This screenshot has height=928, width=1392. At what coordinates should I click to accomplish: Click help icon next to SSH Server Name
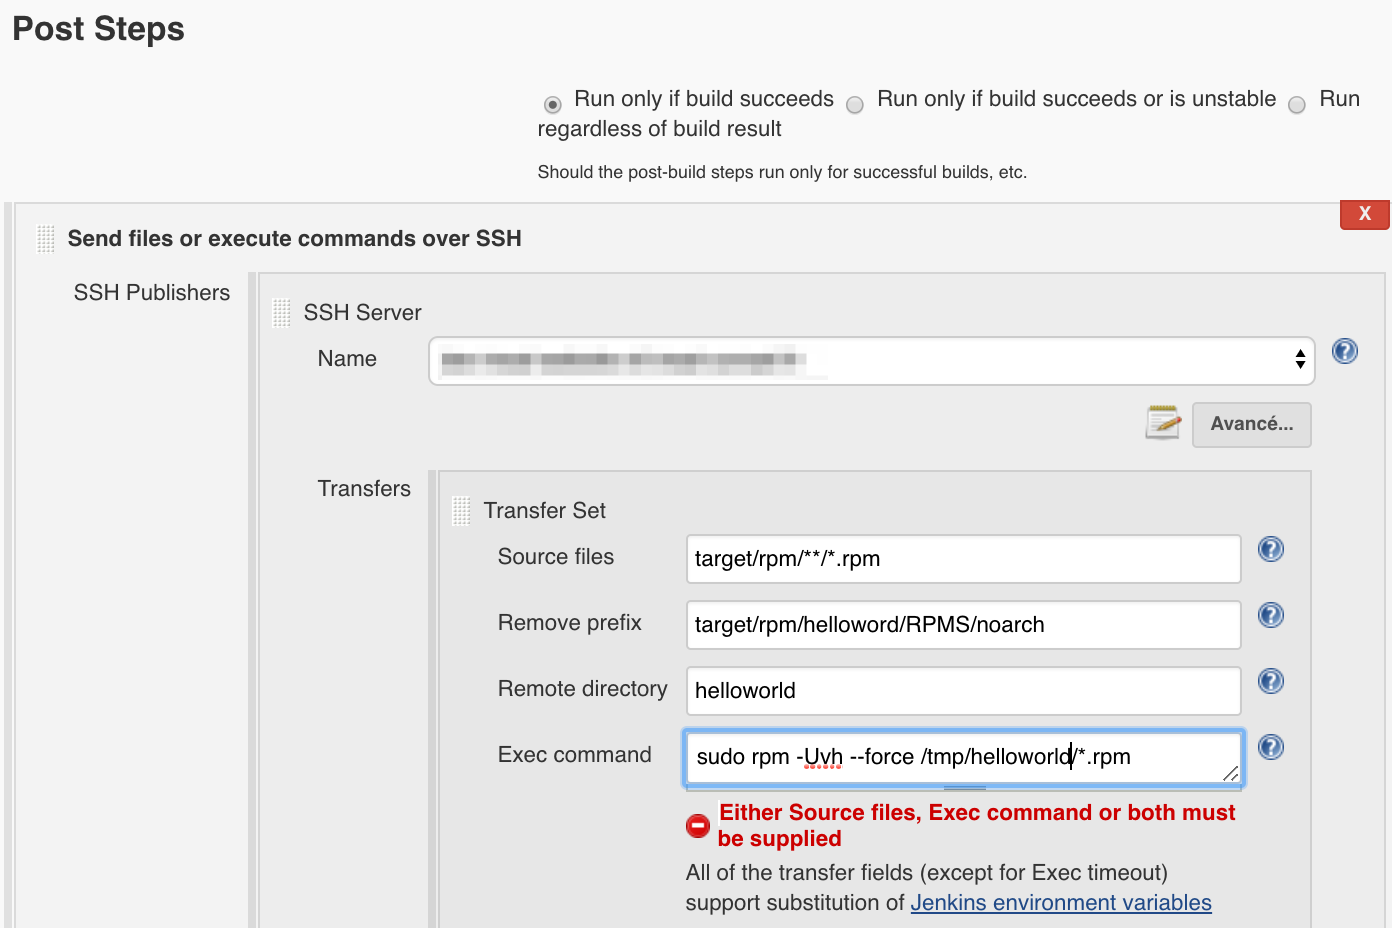pos(1344,351)
